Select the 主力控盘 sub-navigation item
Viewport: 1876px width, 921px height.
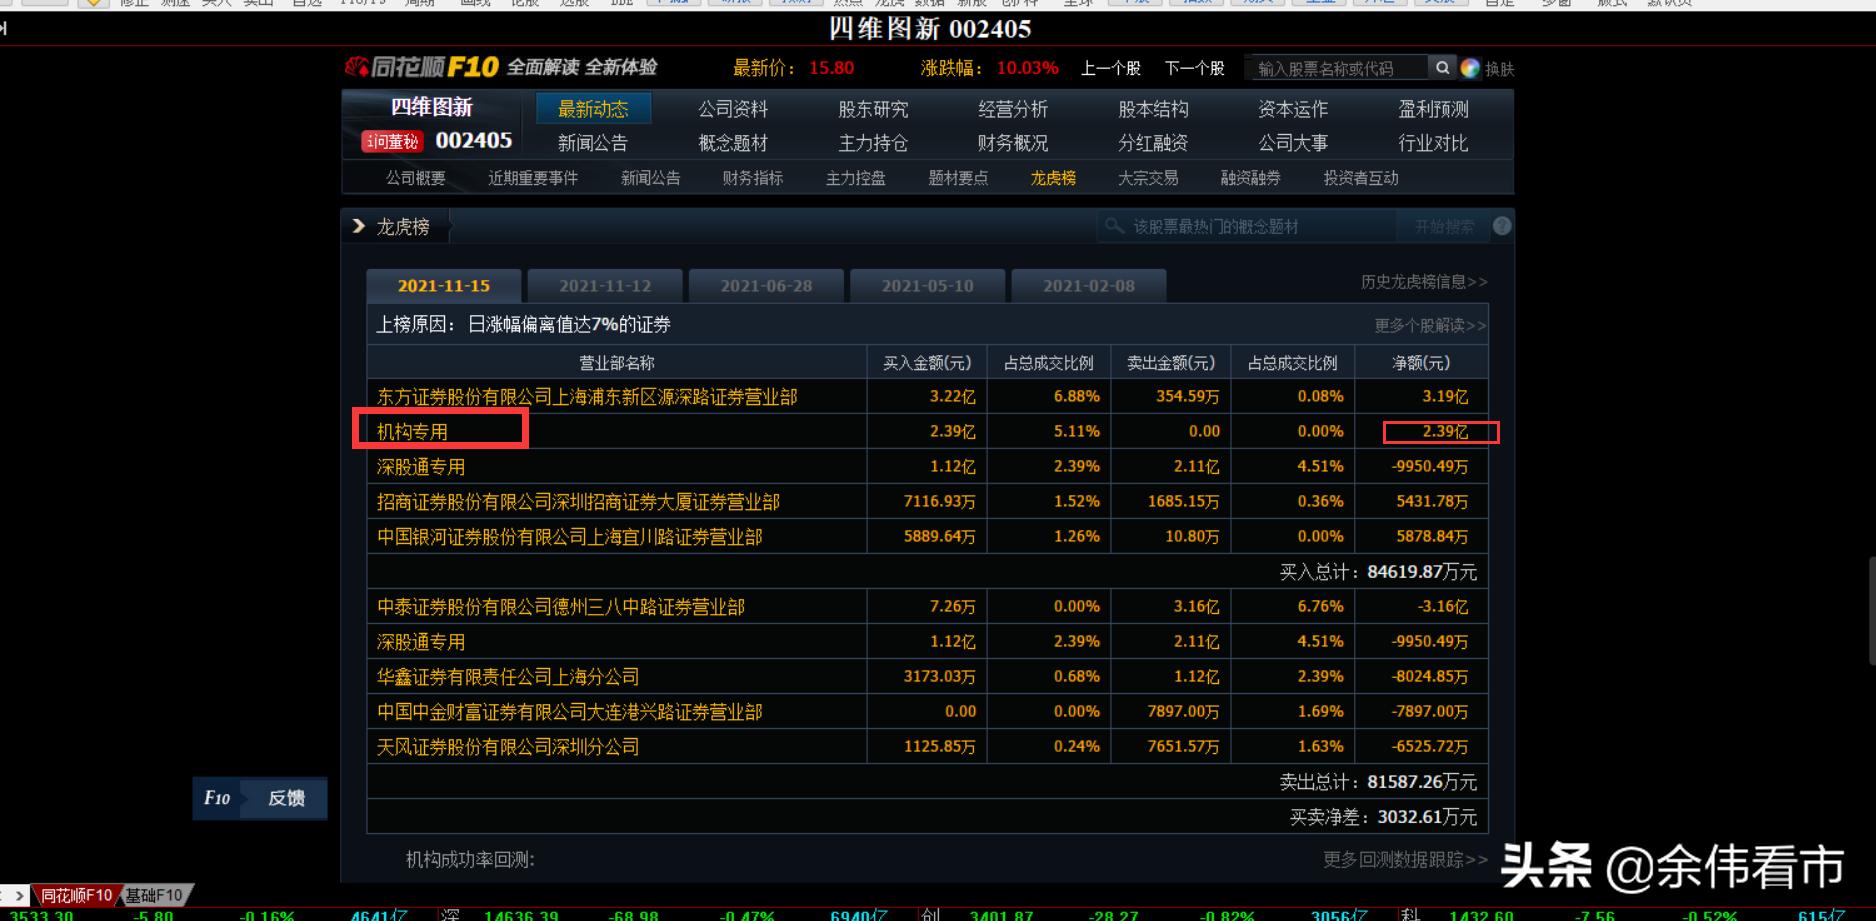(856, 178)
